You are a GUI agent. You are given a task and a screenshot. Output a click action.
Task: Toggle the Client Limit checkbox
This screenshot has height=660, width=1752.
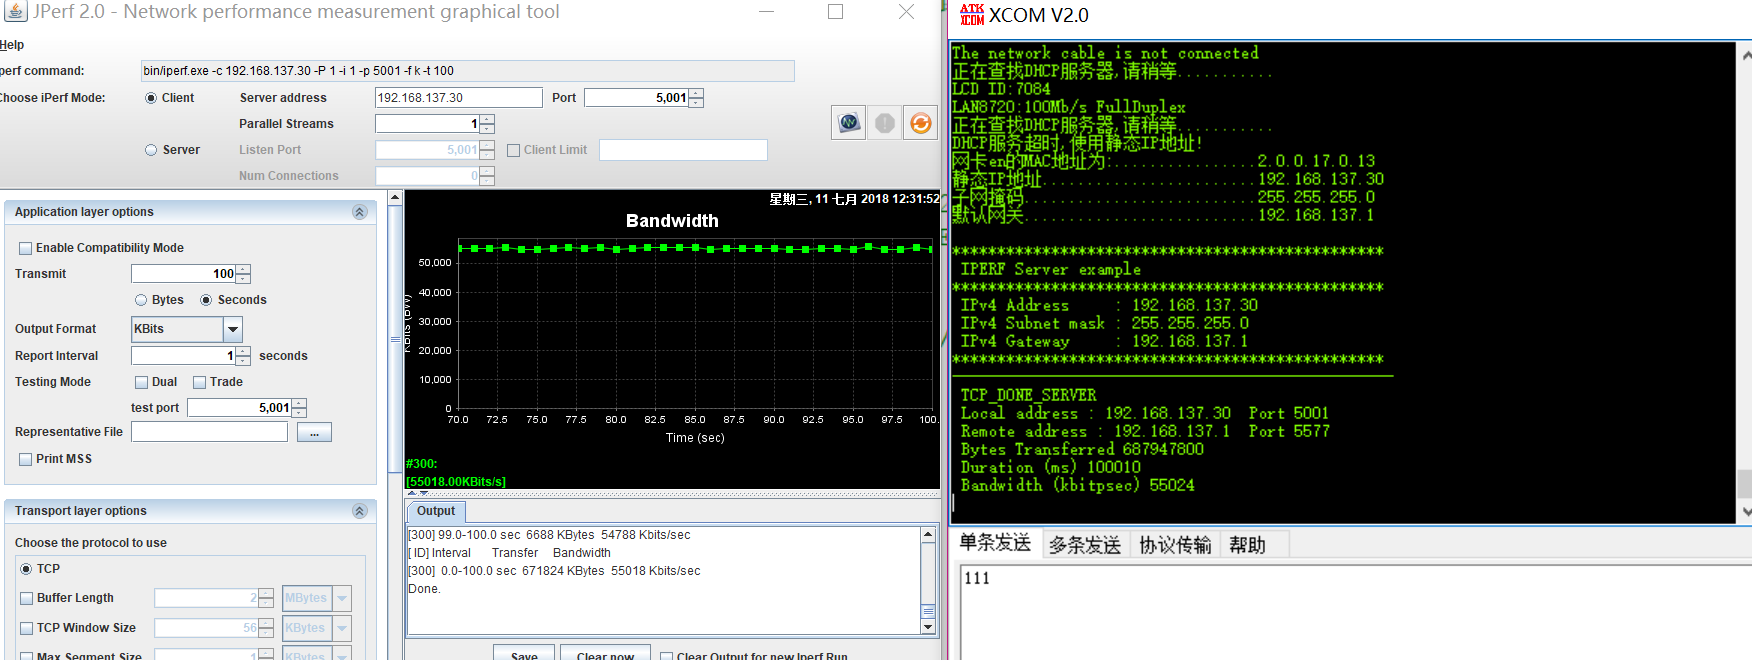click(514, 150)
